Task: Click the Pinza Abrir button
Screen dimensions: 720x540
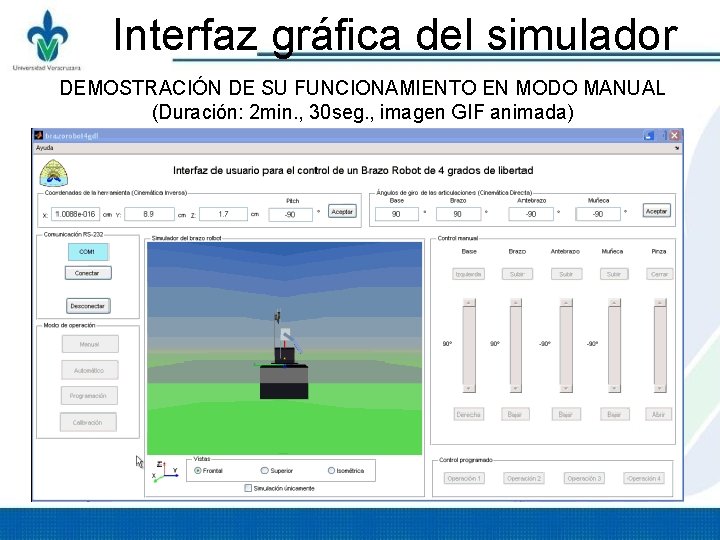Action: (x=658, y=414)
